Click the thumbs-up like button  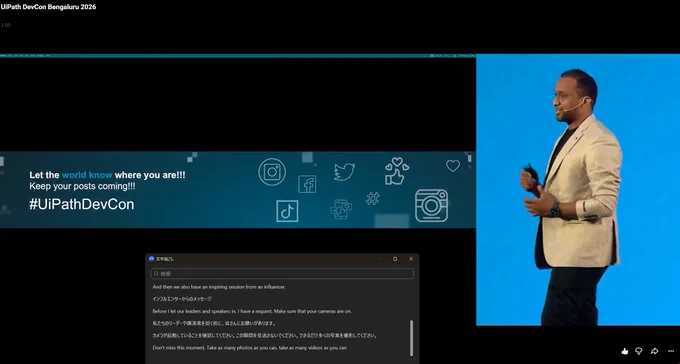[x=624, y=351]
